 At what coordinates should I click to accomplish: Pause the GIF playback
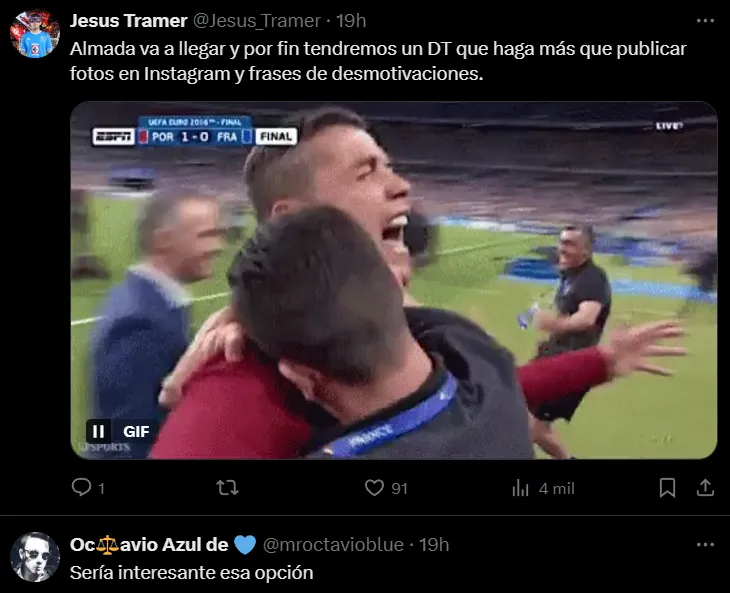(98, 431)
